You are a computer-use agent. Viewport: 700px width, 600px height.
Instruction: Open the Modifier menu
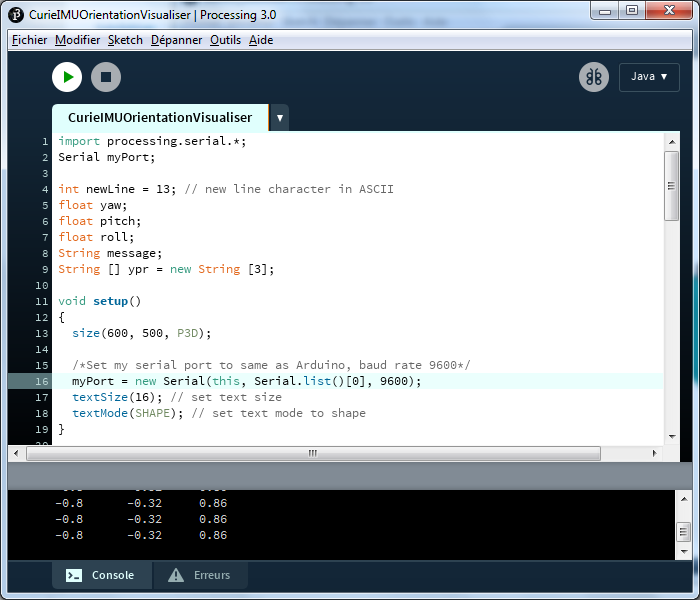tap(78, 40)
